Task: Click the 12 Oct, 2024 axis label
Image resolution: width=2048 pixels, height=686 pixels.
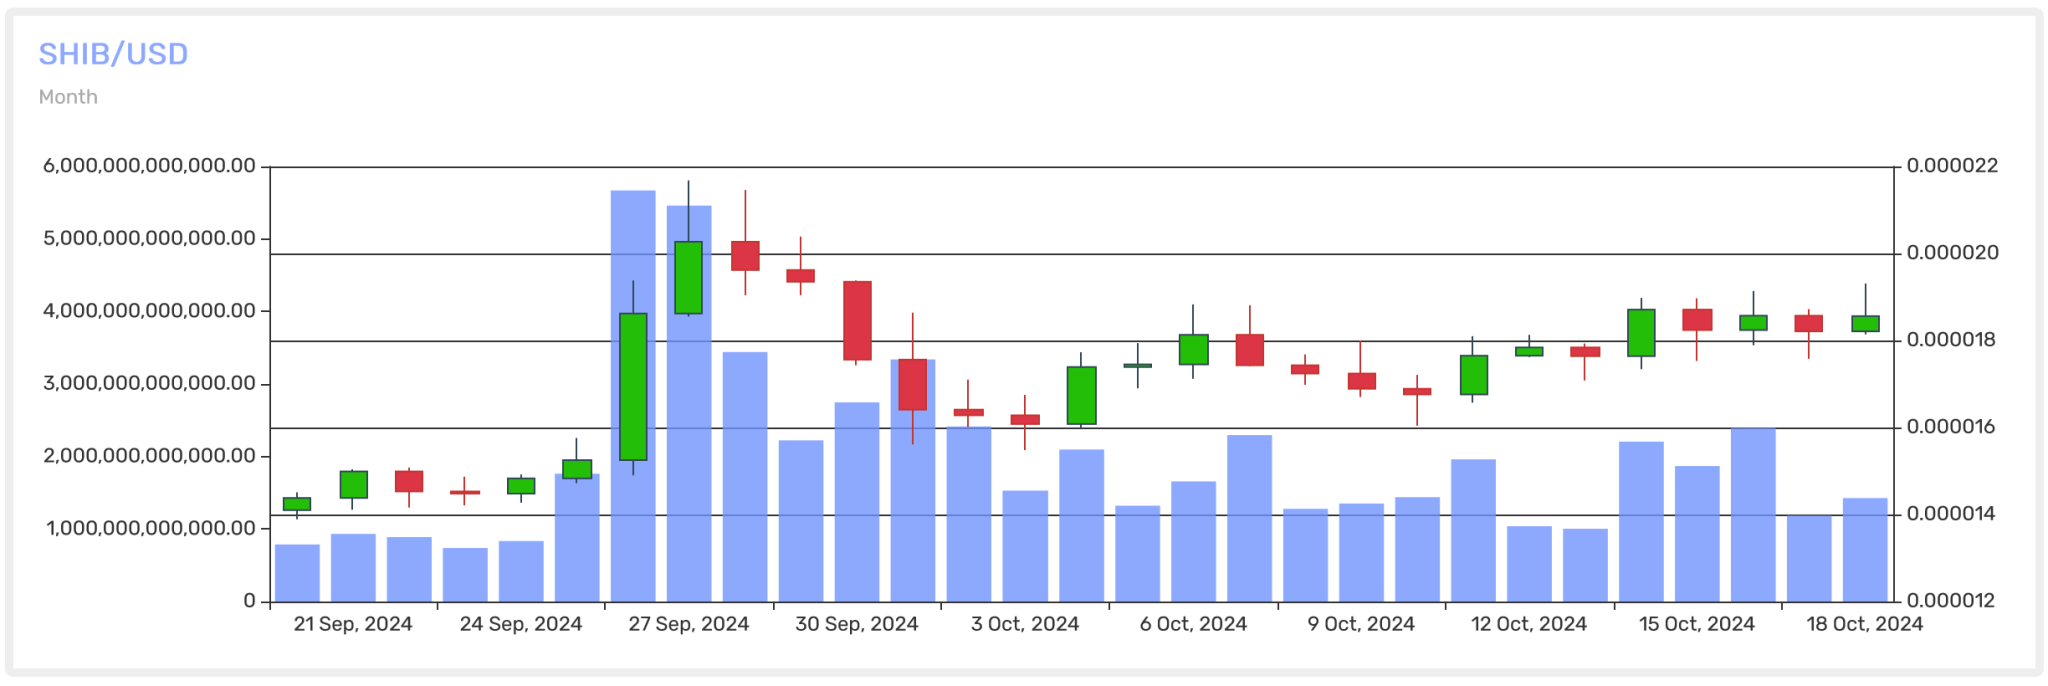Action: coord(1529,624)
